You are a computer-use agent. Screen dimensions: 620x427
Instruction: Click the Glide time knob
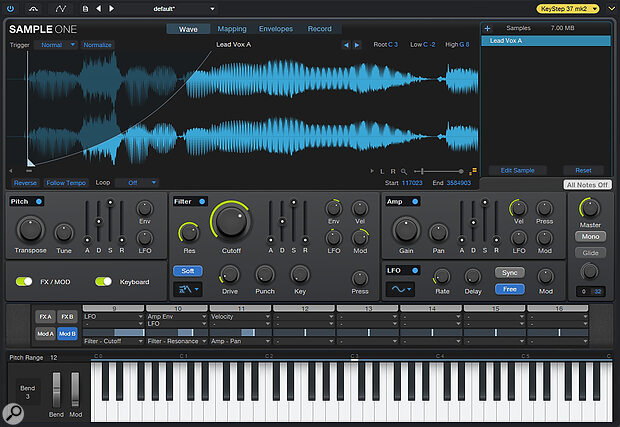[590, 272]
